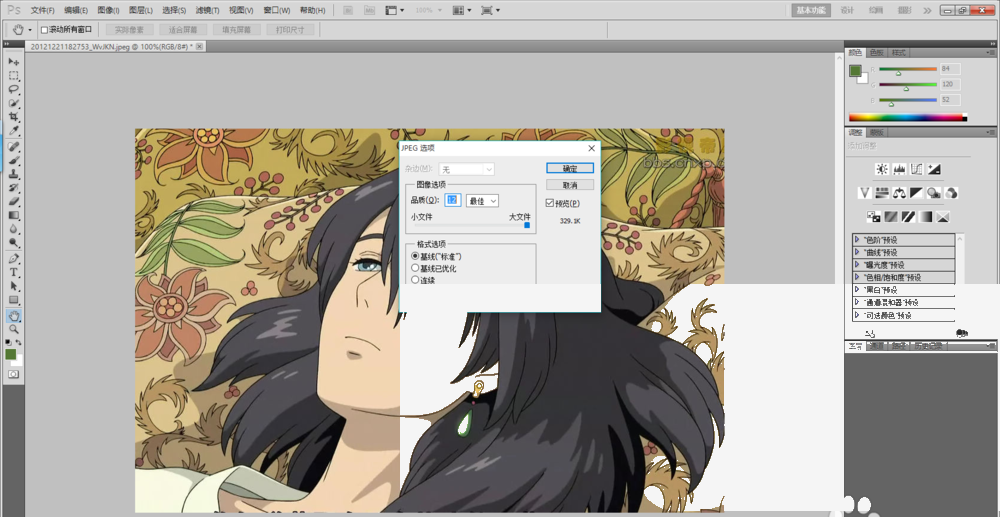Open the 编辑(E) menu
This screenshot has width=1000, height=517.
(76, 10)
